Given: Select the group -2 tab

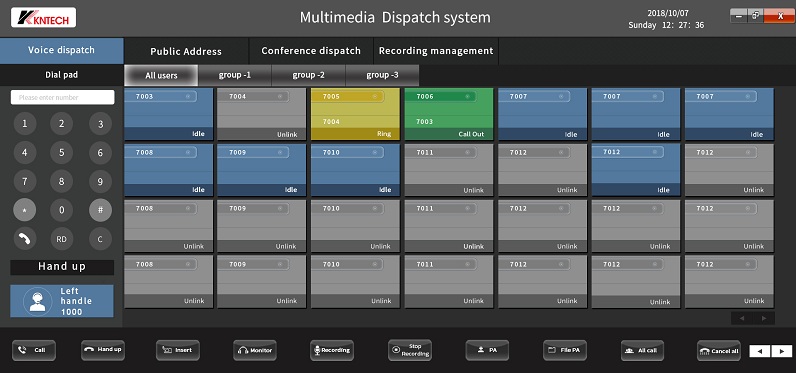Looking at the screenshot, I should (309, 75).
